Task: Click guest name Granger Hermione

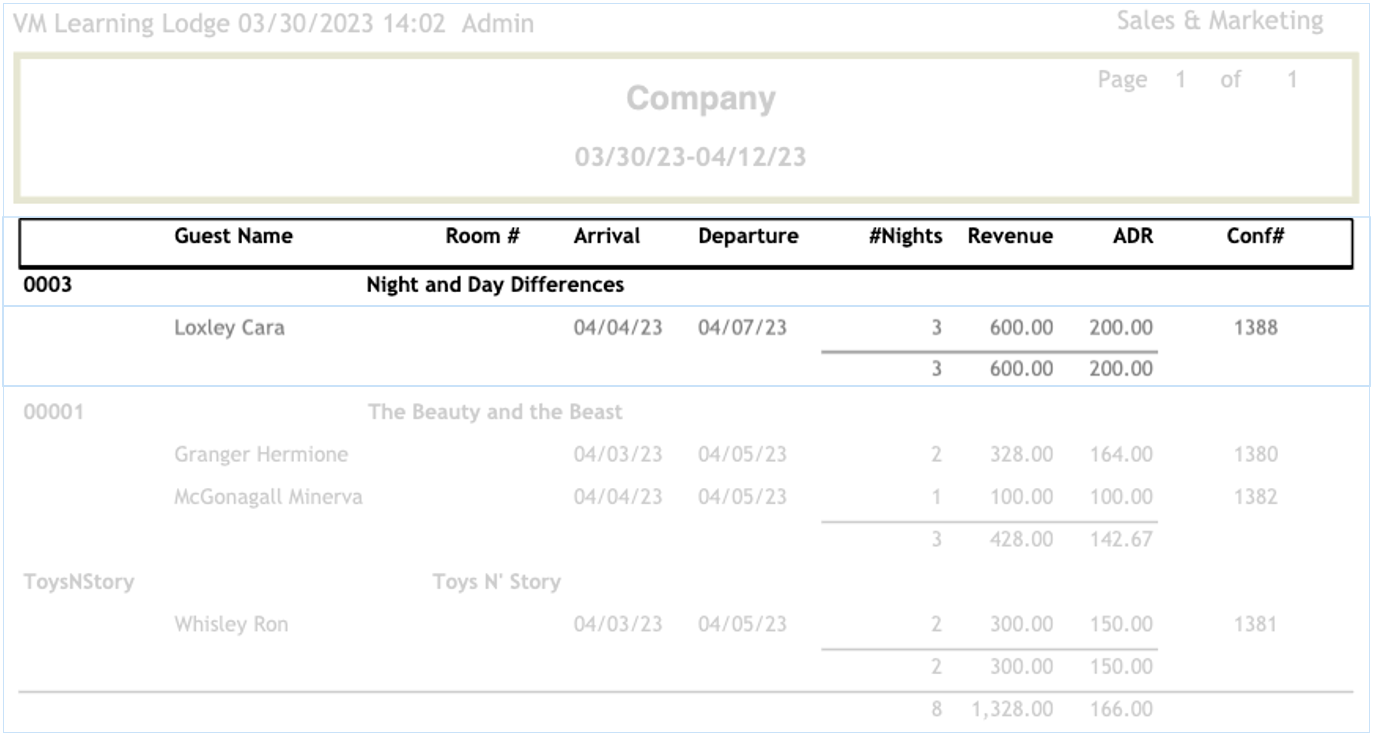Action: coord(261,454)
